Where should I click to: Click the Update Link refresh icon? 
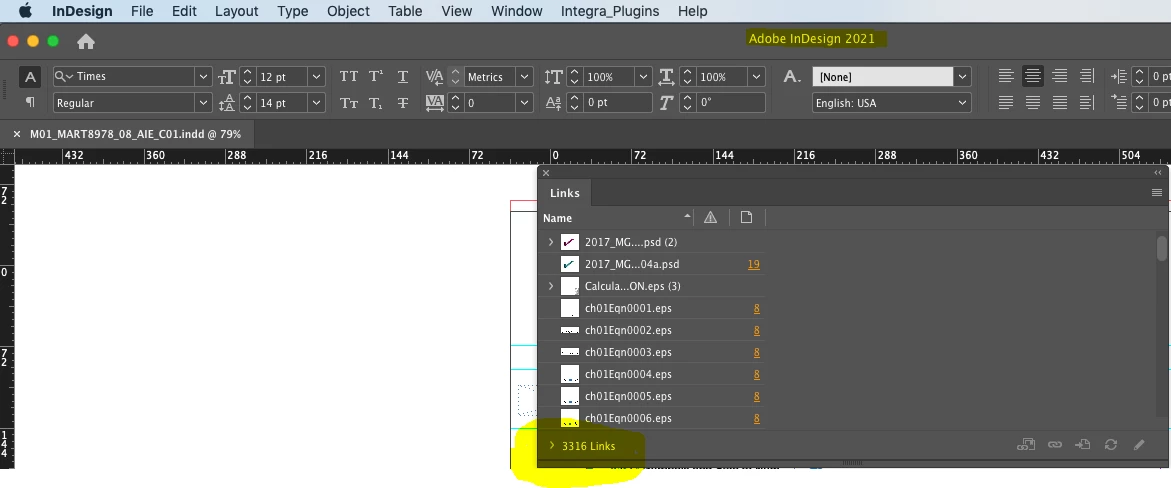pos(1111,445)
